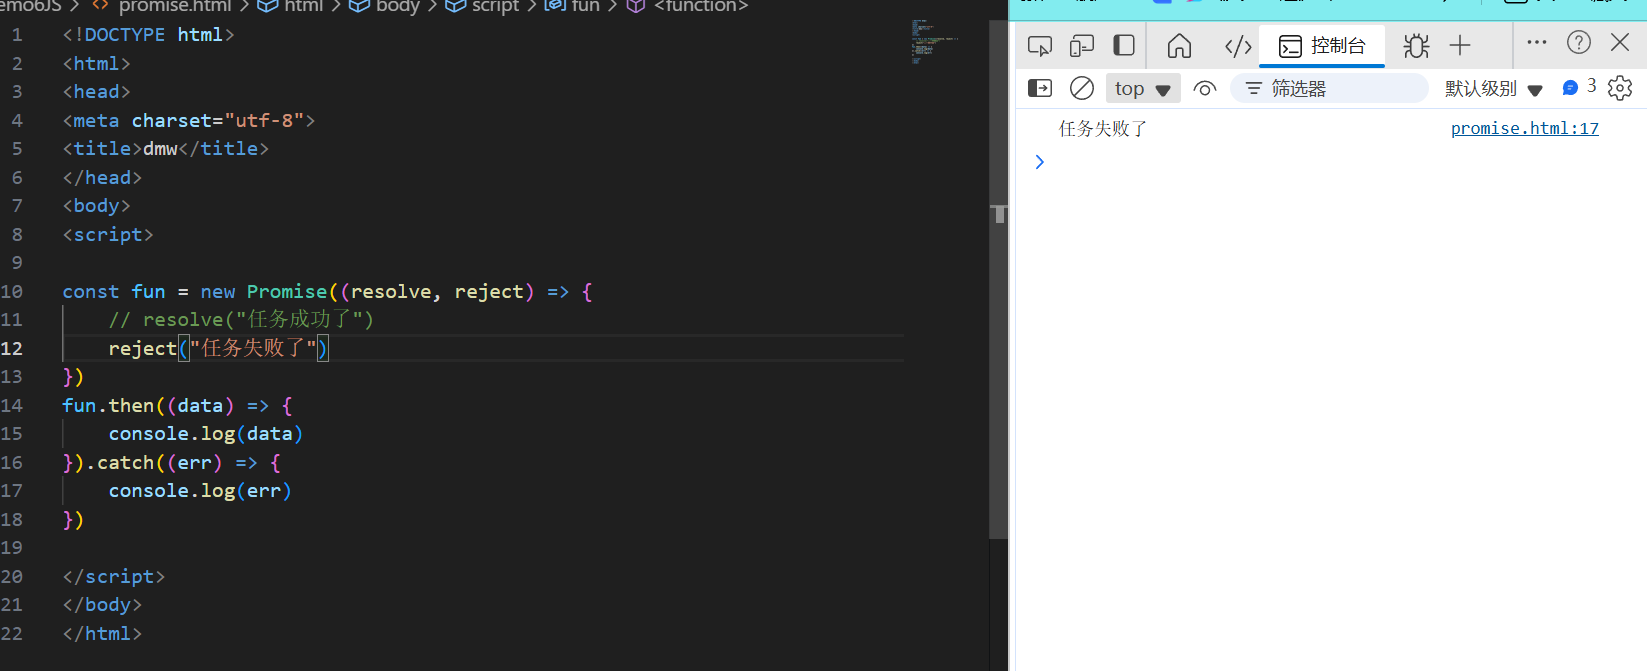Open the 默认级别 log levels dropdown
Image resolution: width=1647 pixels, height=671 pixels.
pyautogui.click(x=1493, y=89)
